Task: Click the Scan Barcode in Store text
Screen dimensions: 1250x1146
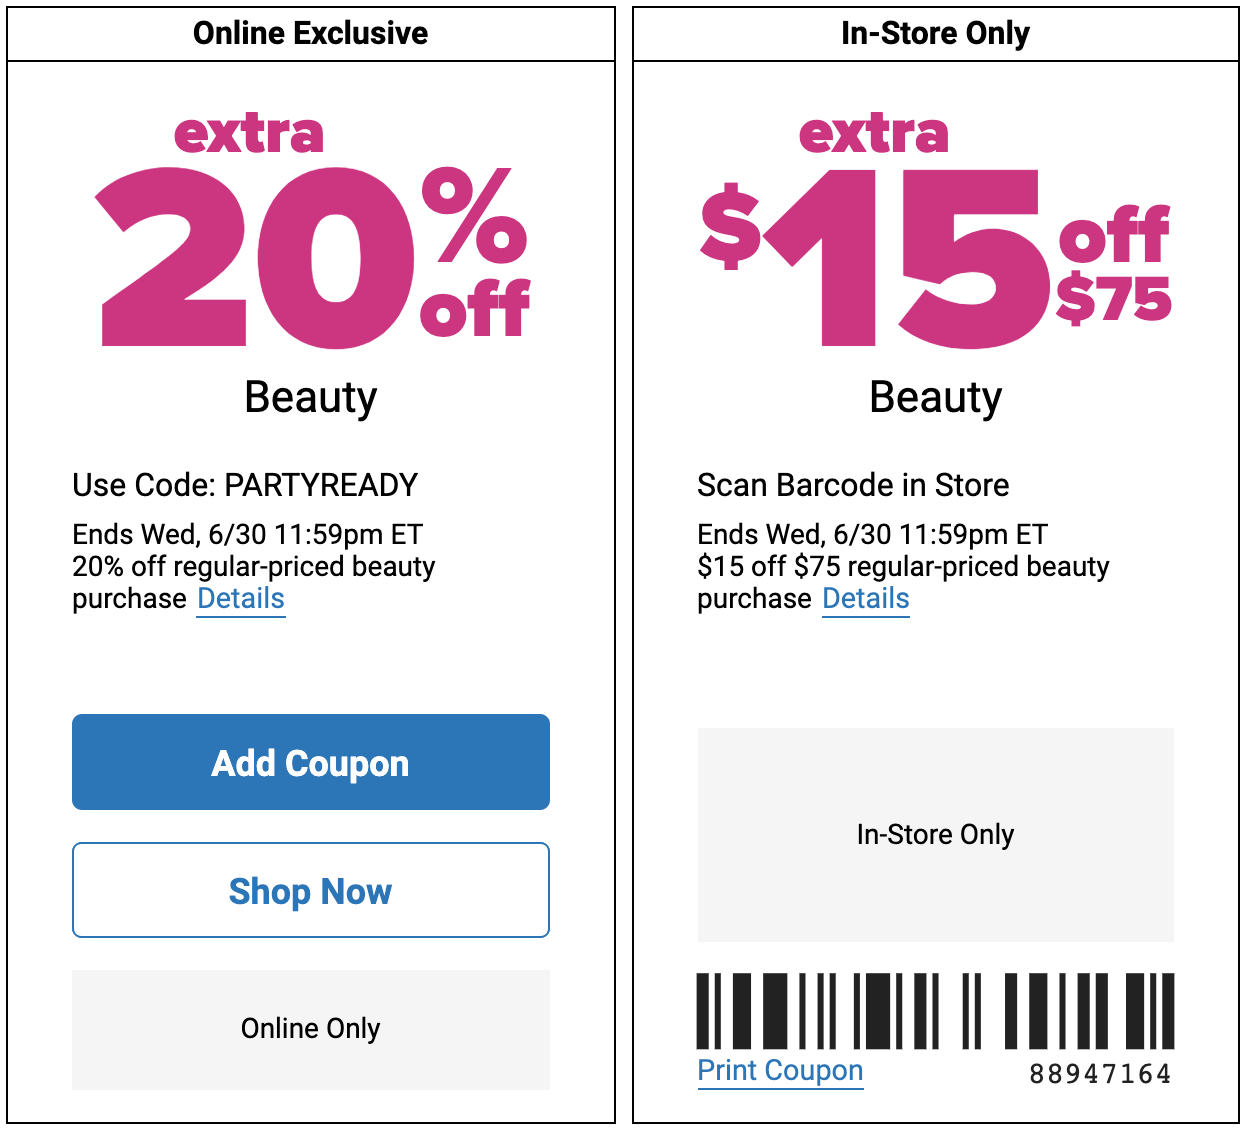Action: [x=853, y=485]
